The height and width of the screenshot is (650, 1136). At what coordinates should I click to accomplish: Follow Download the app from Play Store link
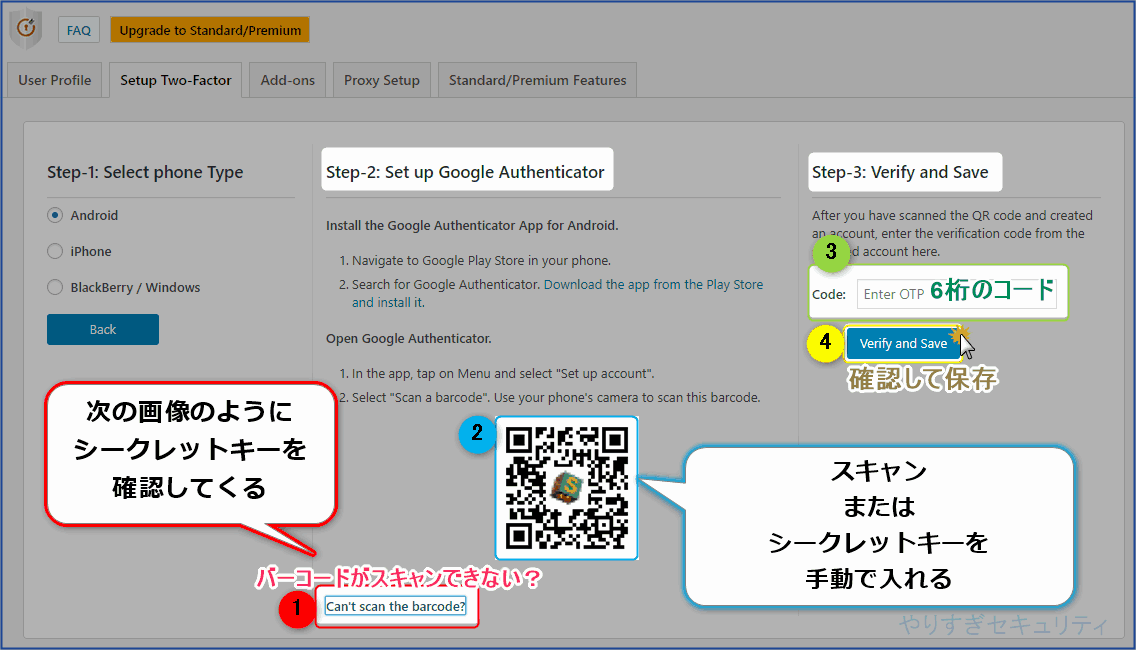click(x=557, y=293)
